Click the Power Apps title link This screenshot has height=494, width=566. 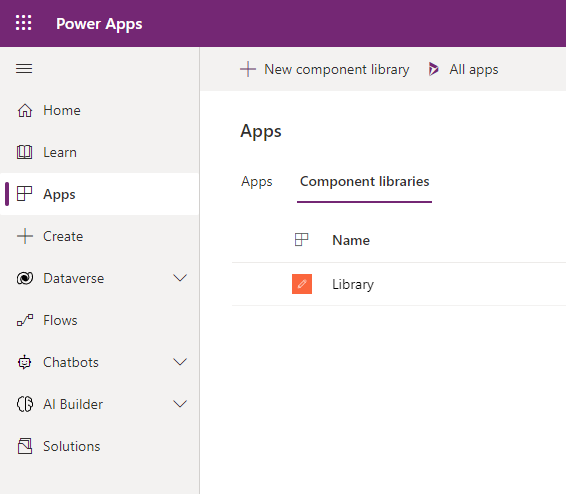[99, 24]
